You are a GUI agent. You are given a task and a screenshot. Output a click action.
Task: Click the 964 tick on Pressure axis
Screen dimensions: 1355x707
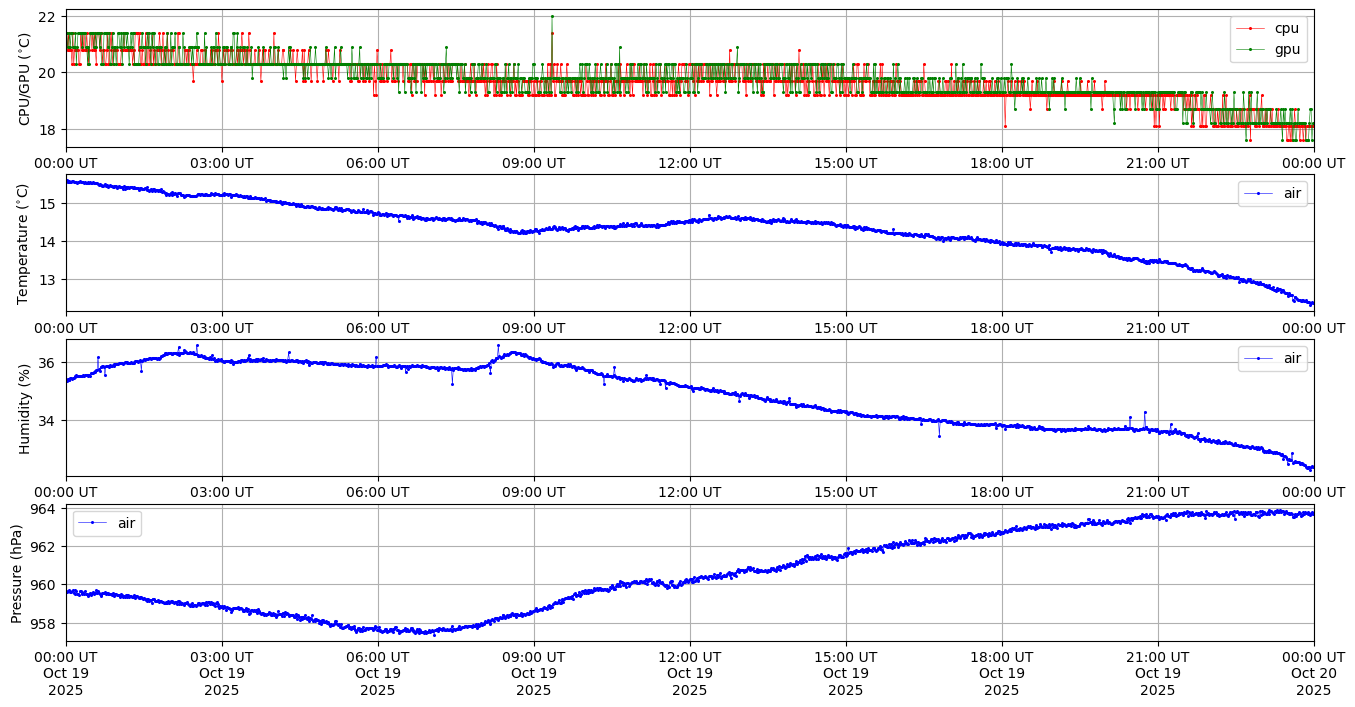click(x=44, y=509)
